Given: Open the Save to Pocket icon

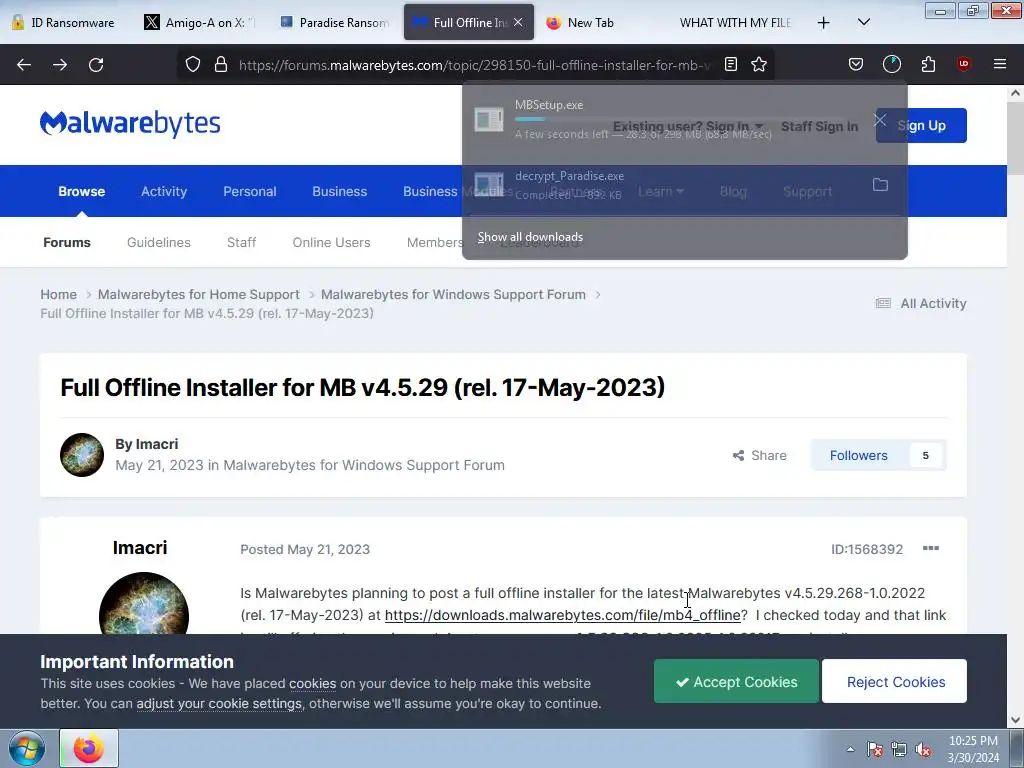Looking at the screenshot, I should (856, 64).
